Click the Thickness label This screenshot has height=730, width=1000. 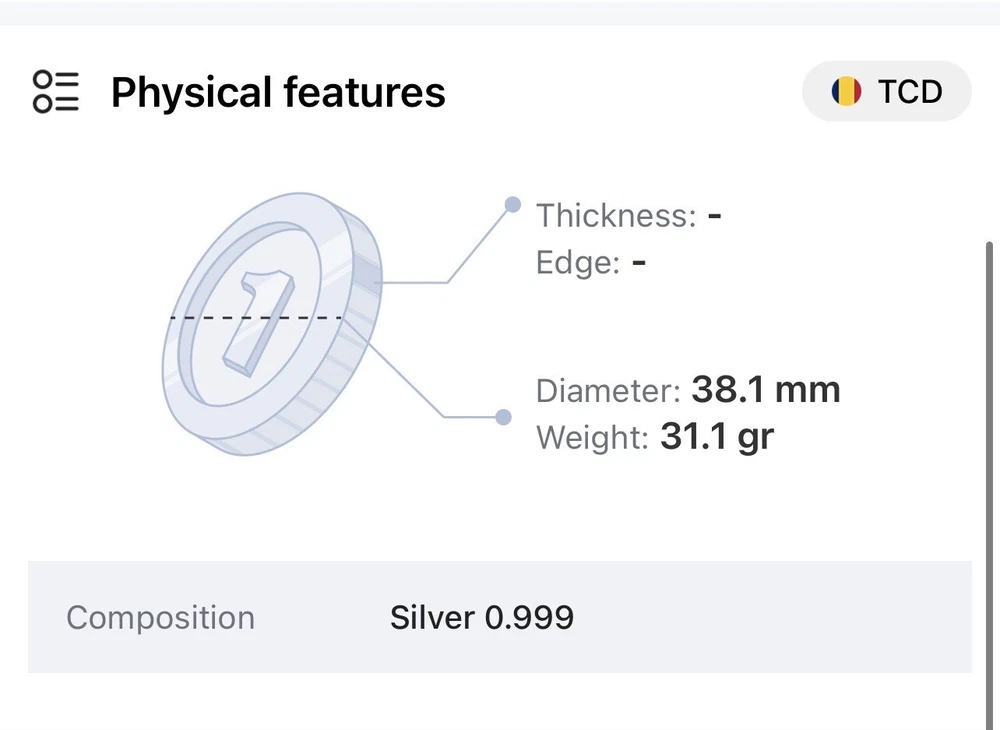pos(616,216)
